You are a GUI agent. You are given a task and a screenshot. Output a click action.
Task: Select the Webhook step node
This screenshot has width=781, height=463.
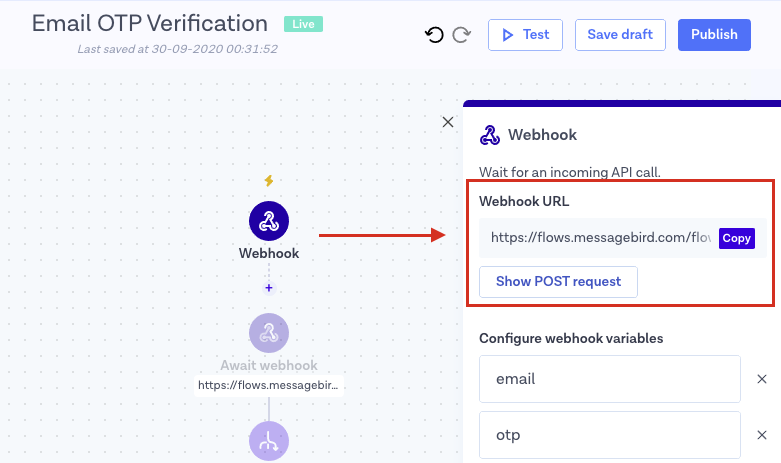click(268, 222)
